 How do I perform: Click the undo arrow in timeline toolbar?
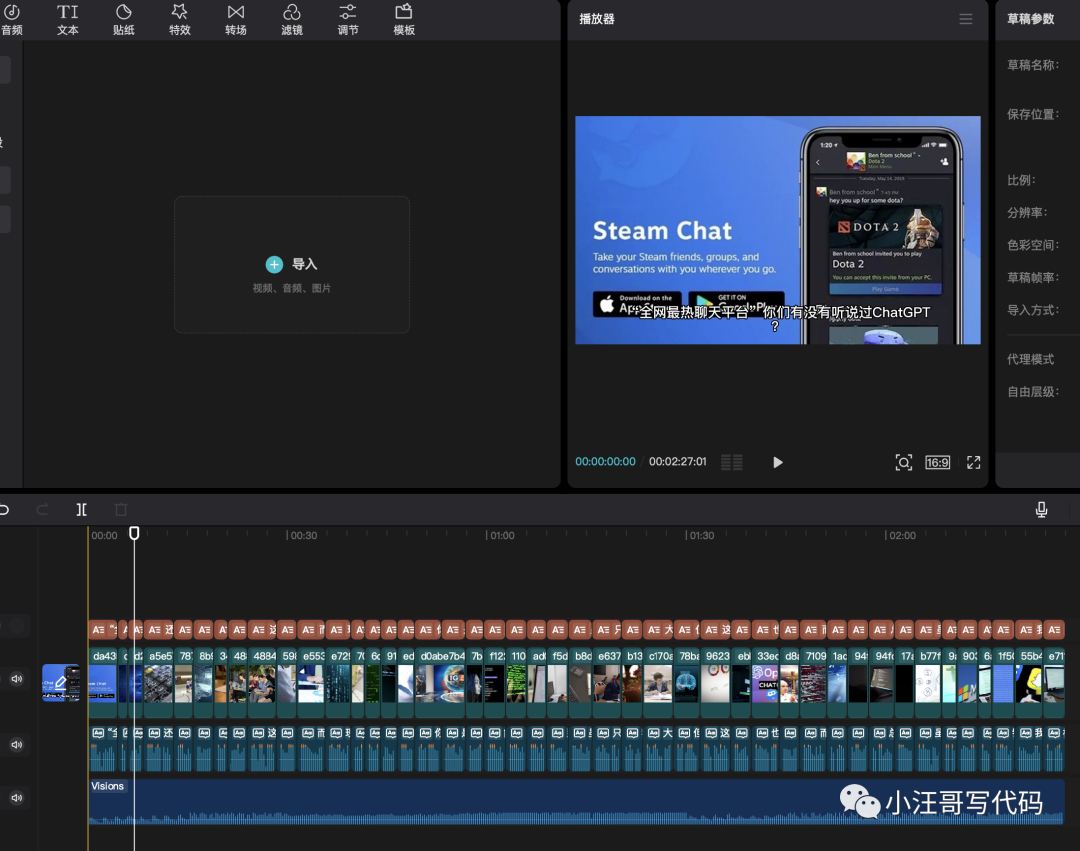pyautogui.click(x=4, y=509)
